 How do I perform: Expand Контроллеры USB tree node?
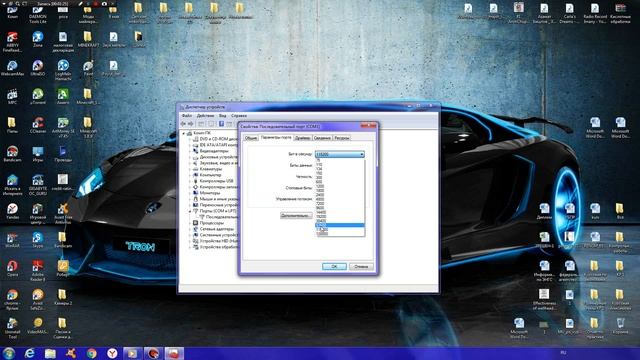click(x=190, y=181)
